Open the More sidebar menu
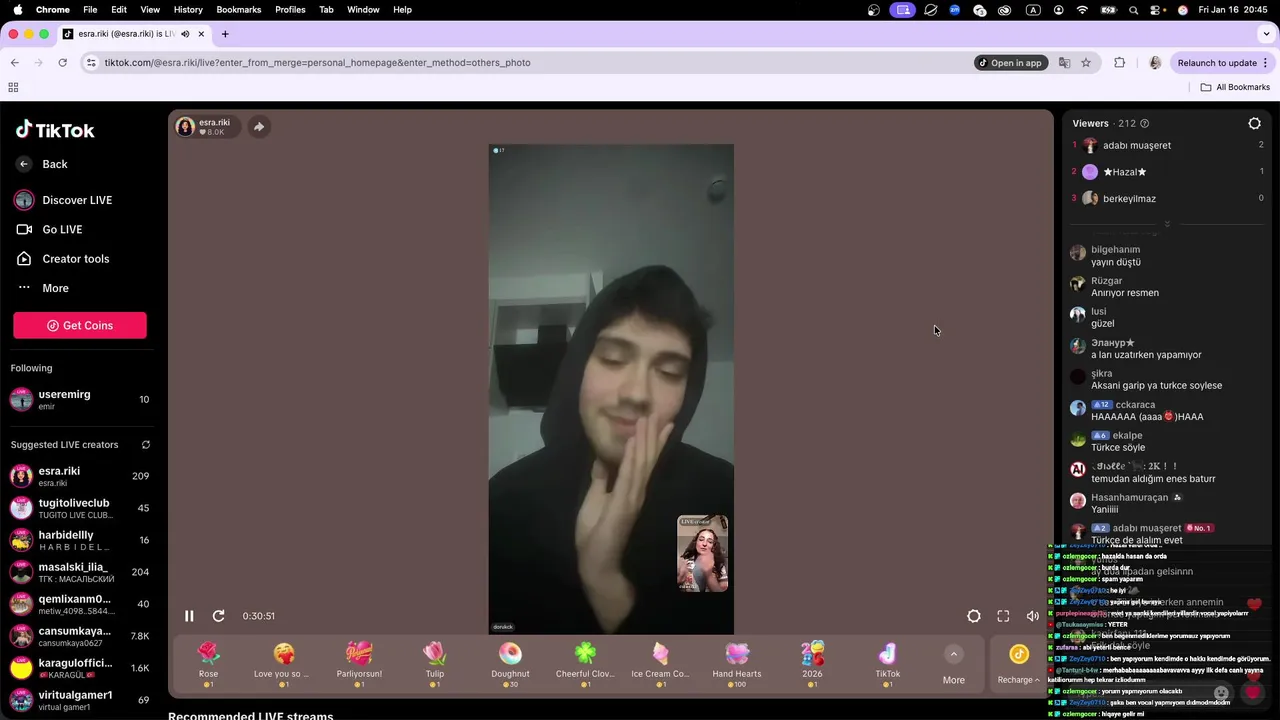Viewport: 1280px width, 720px height. [43, 288]
